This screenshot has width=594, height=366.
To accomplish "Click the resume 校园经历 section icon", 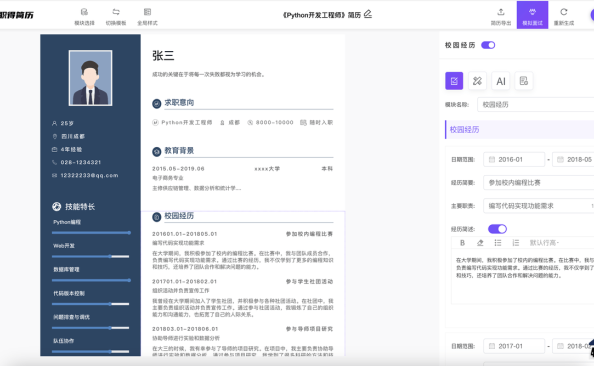I will click(156, 217).
